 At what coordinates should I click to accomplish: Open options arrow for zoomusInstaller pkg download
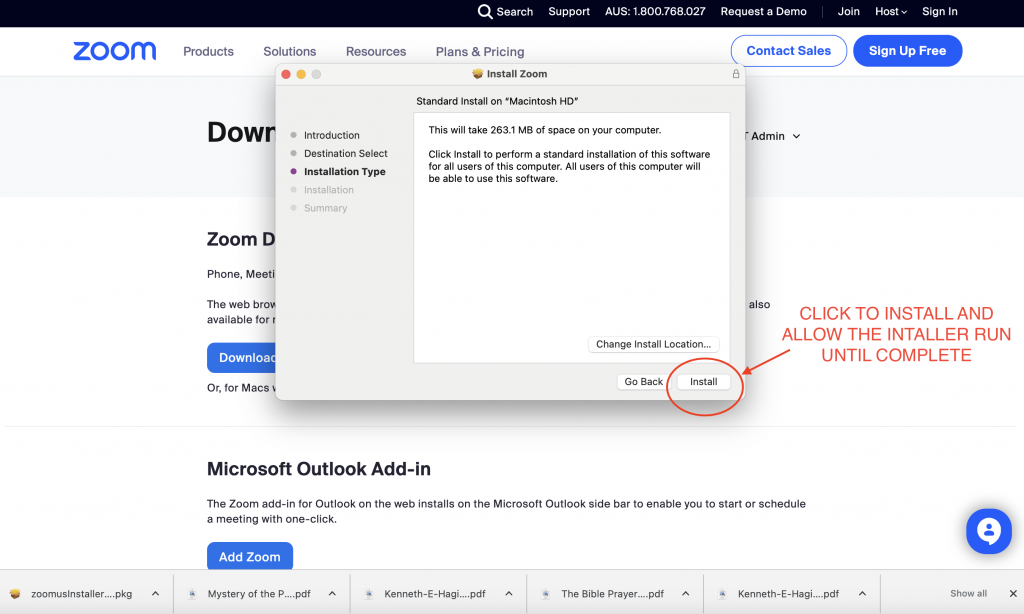(155, 594)
